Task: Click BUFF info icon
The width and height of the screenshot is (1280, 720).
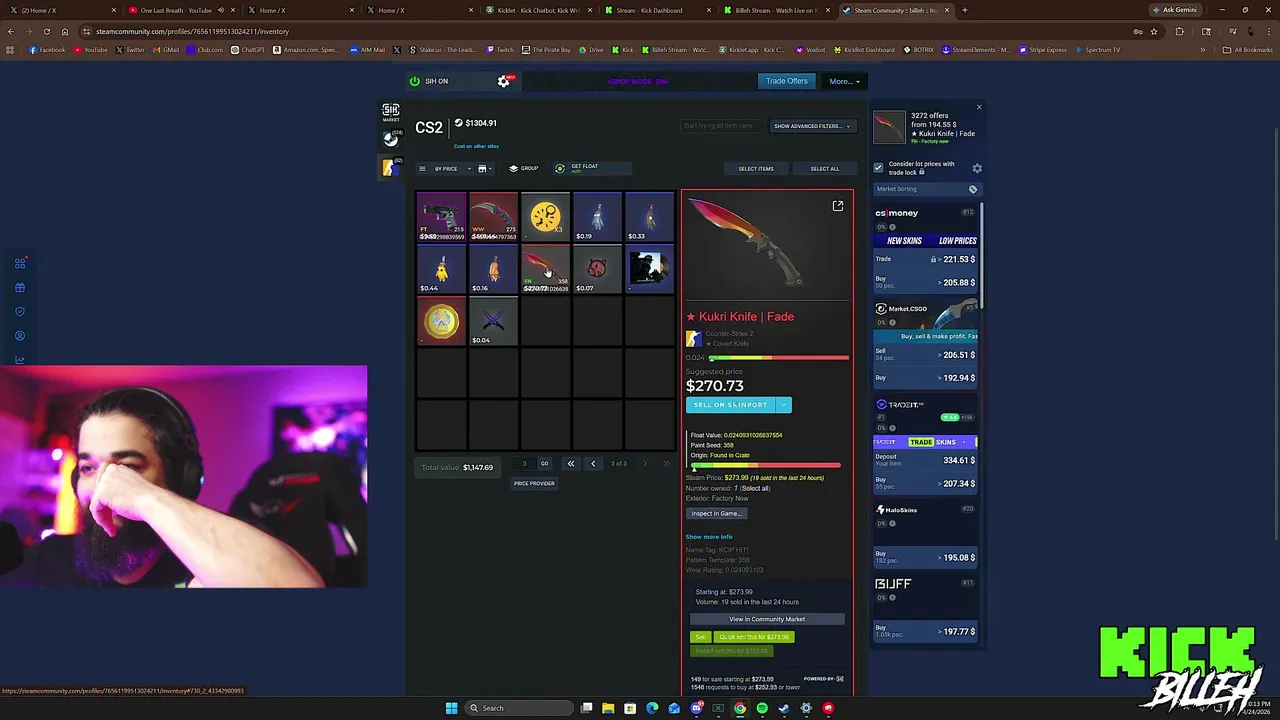Action: pos(892,598)
